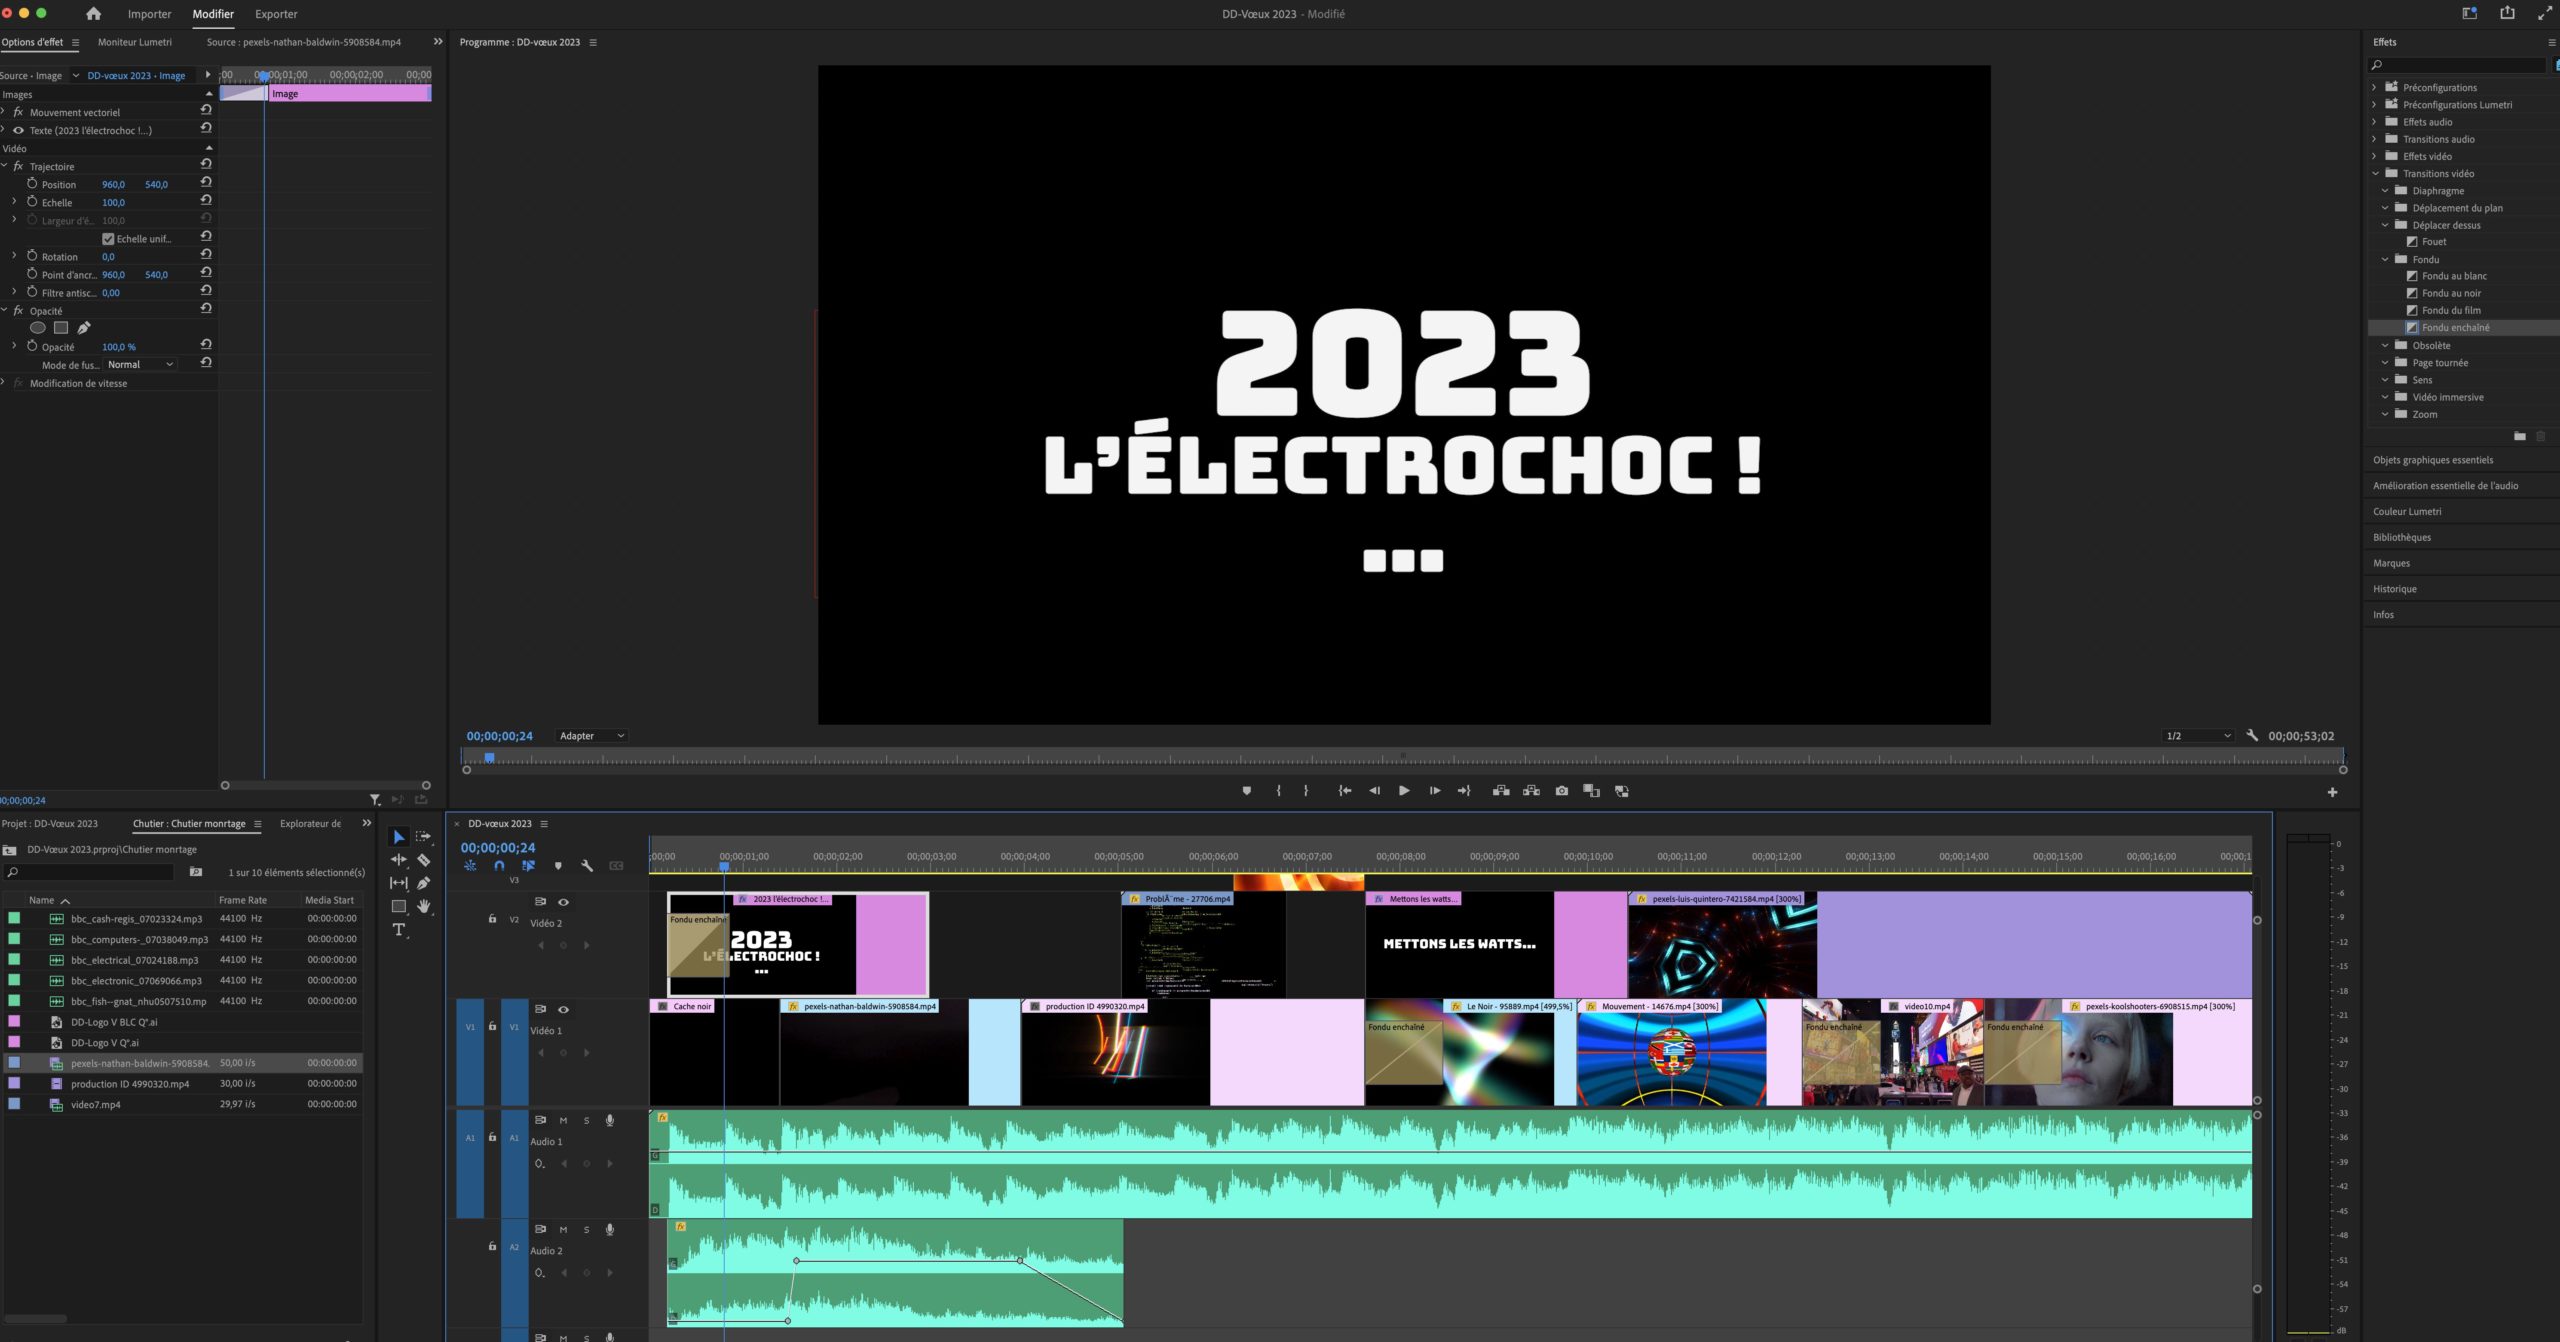
Task: Hide Vidéo 2 track with its eye icon
Action: [563, 902]
